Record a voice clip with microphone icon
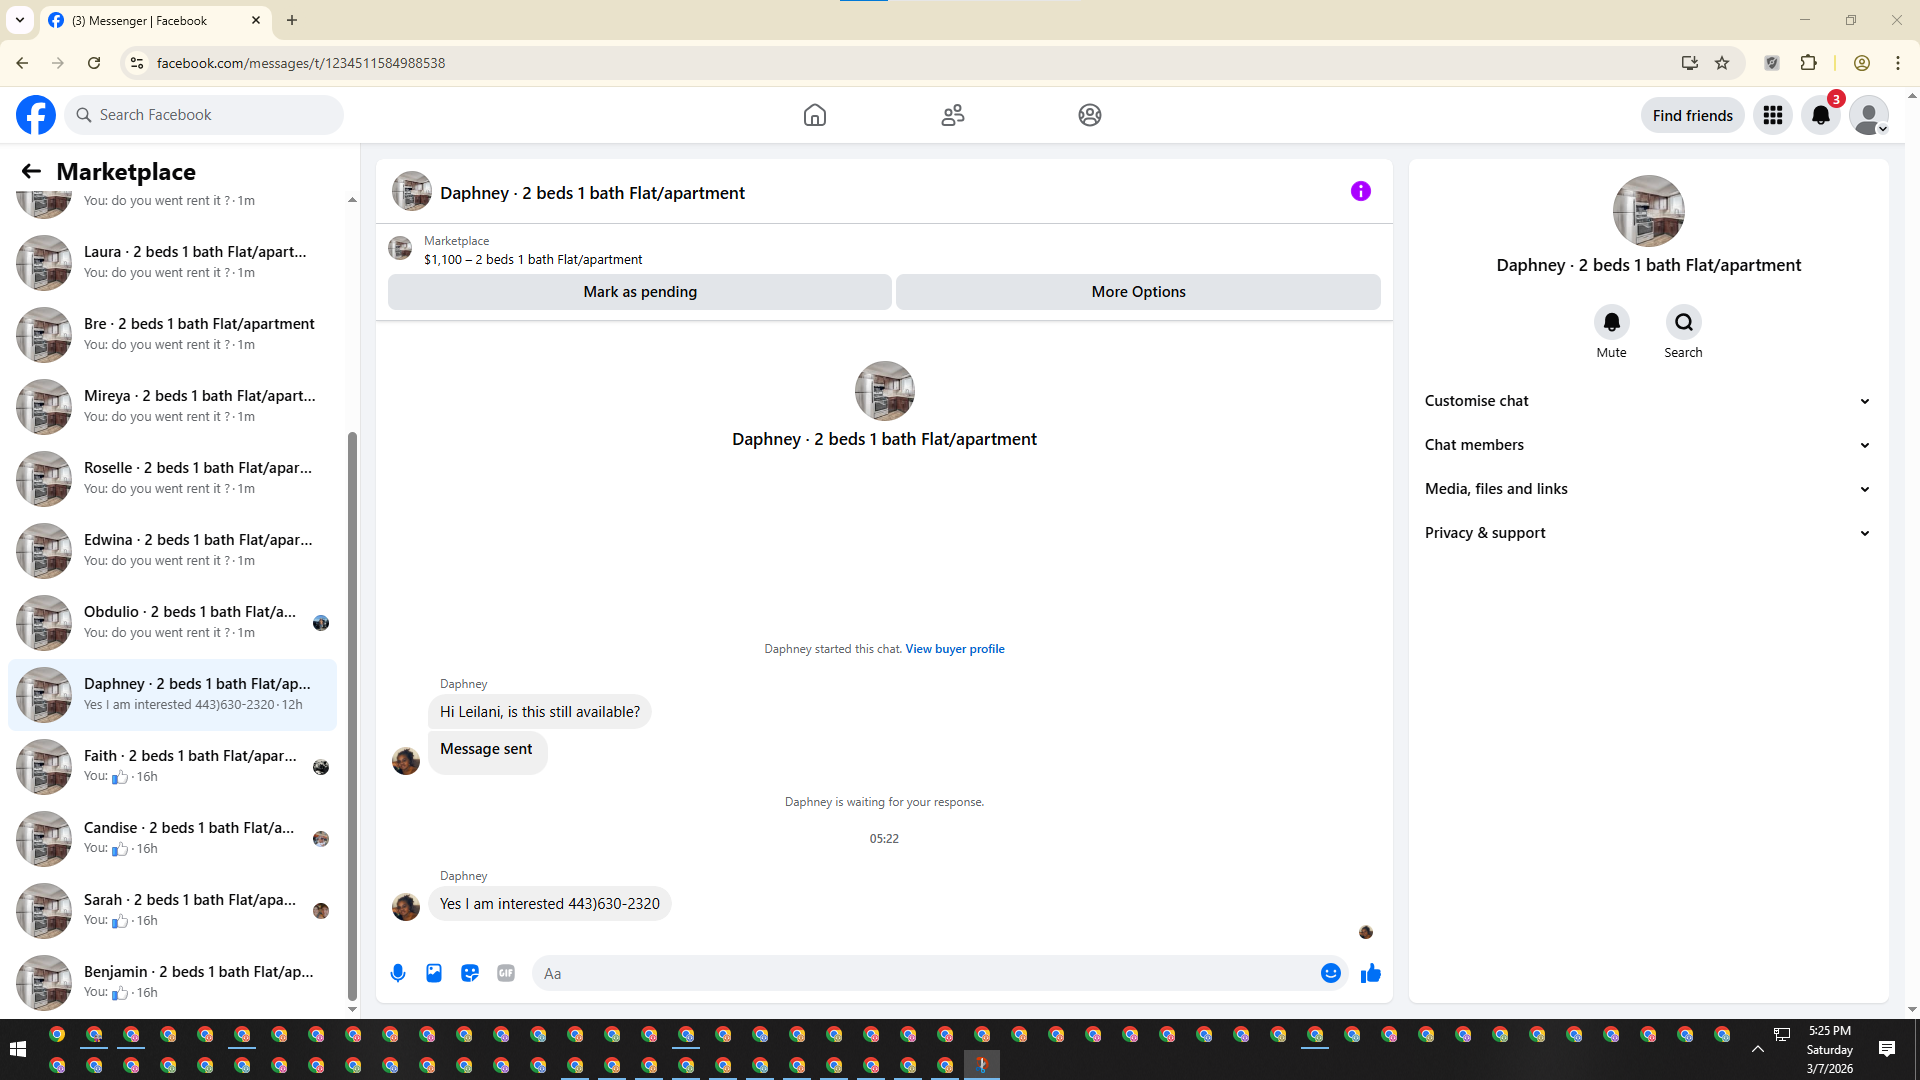The image size is (1920, 1080). pos(398,973)
